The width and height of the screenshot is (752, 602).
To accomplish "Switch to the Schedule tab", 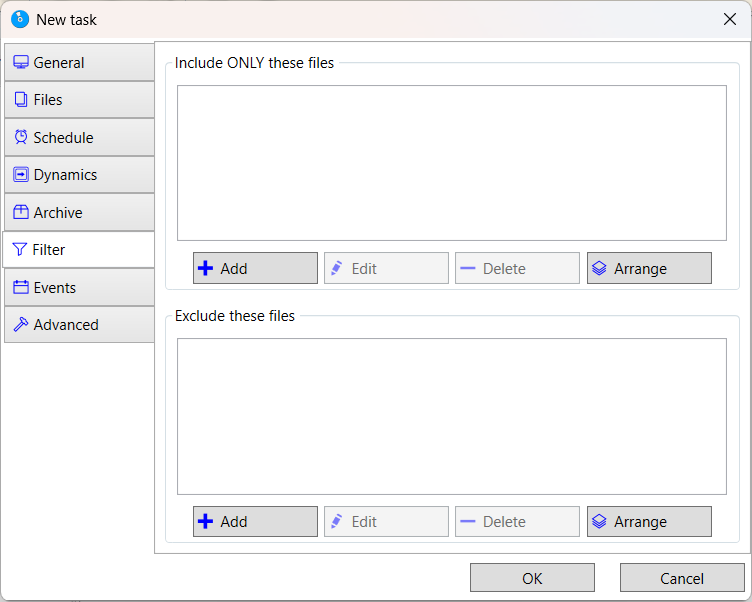I will (79, 137).
